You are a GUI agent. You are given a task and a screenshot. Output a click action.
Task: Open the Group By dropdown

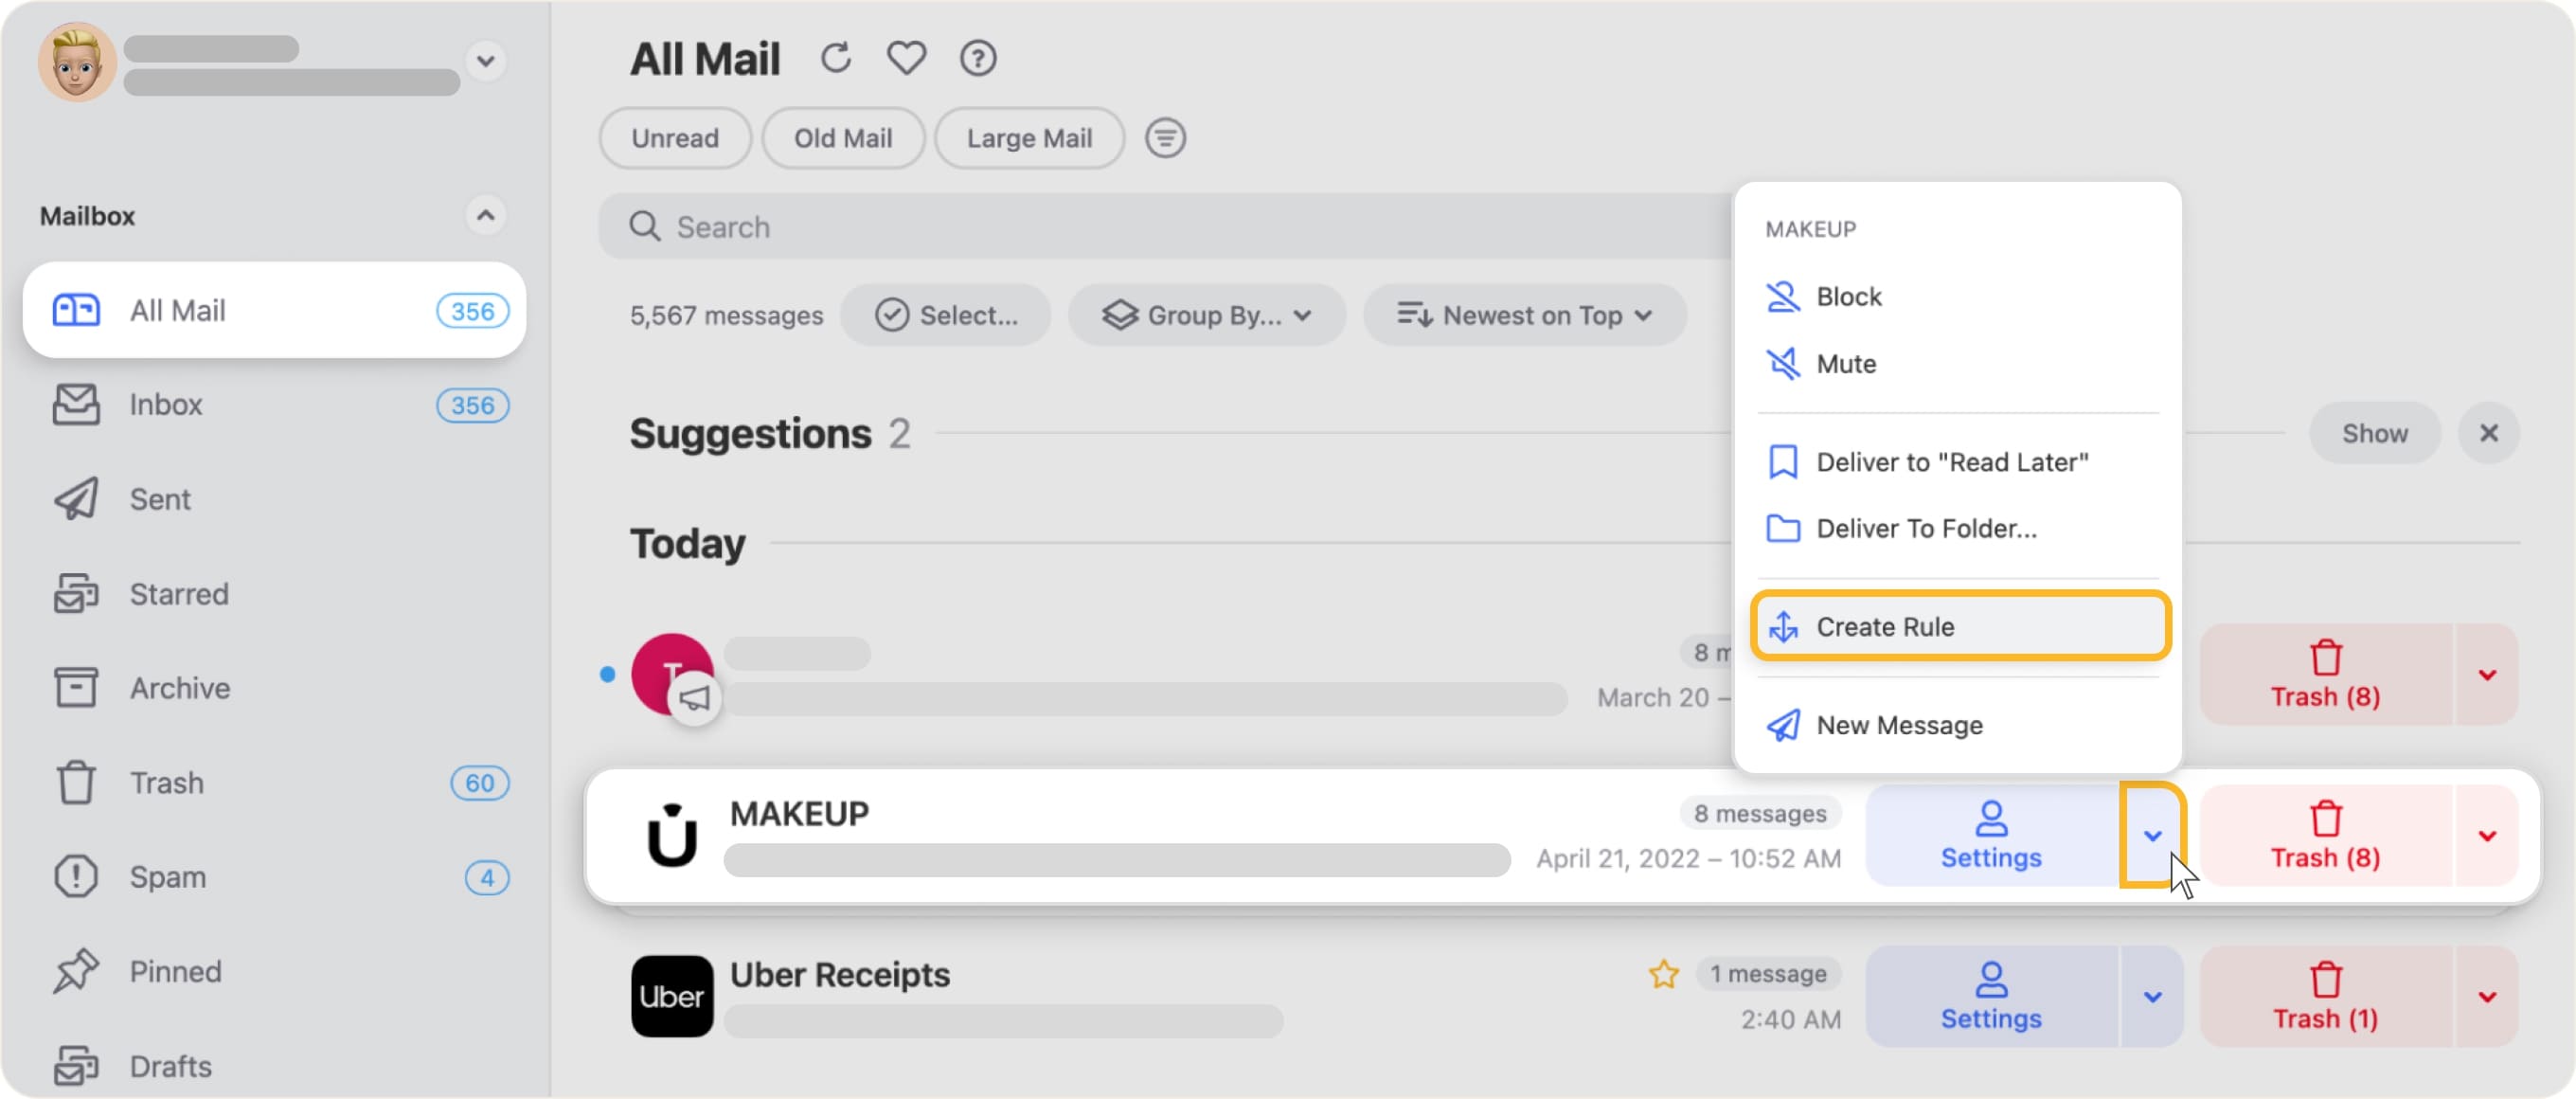[x=1206, y=315]
